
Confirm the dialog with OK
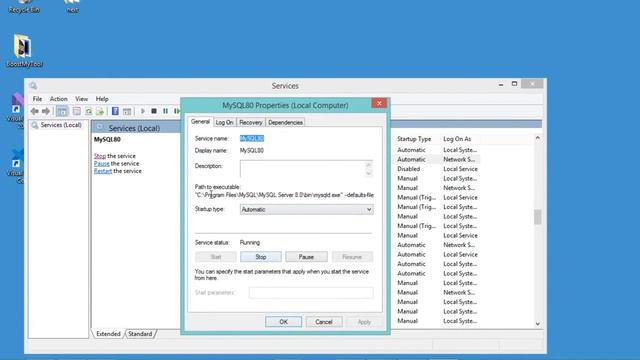click(283, 322)
